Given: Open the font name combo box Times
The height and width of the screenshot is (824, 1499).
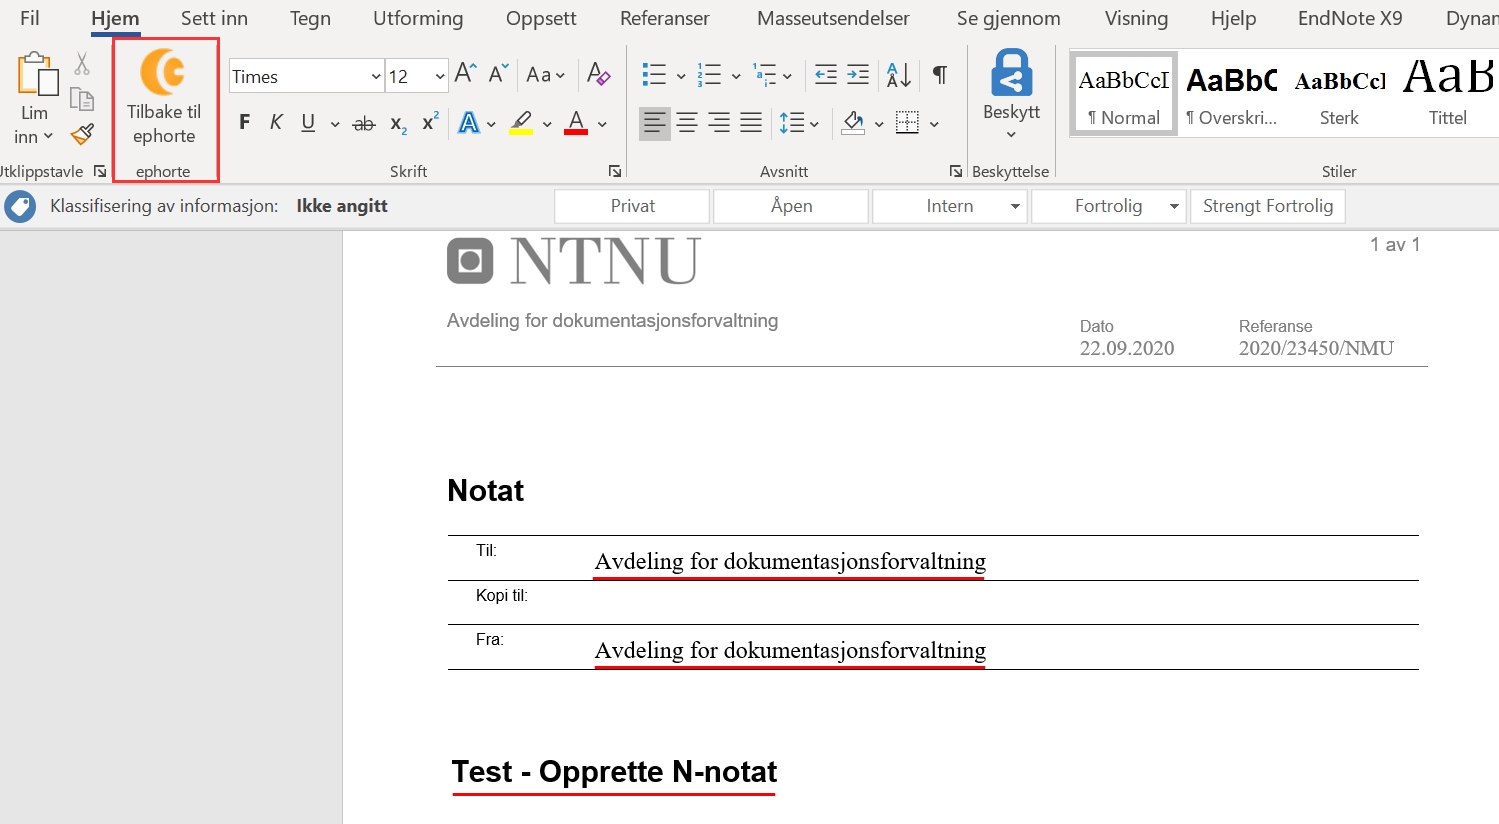Looking at the screenshot, I should pos(306,76).
